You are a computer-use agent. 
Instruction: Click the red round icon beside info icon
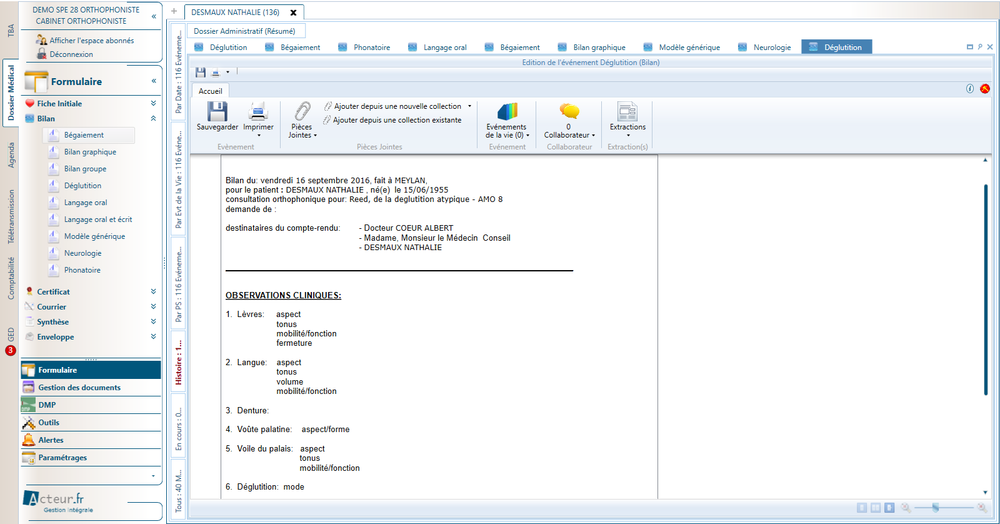[985, 89]
